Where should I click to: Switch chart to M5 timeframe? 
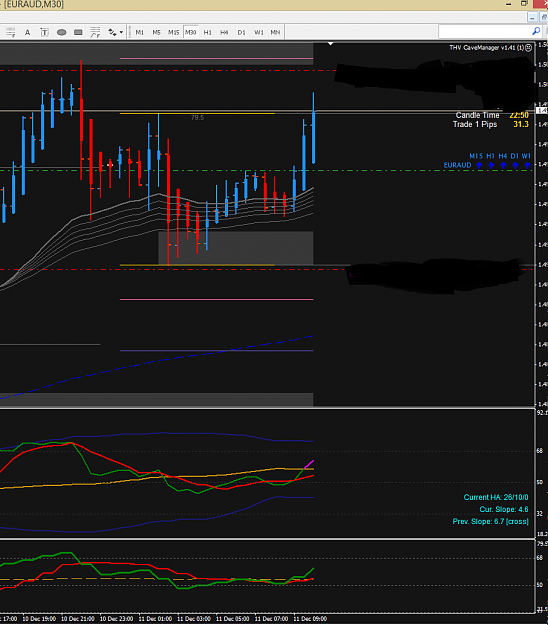click(x=156, y=32)
